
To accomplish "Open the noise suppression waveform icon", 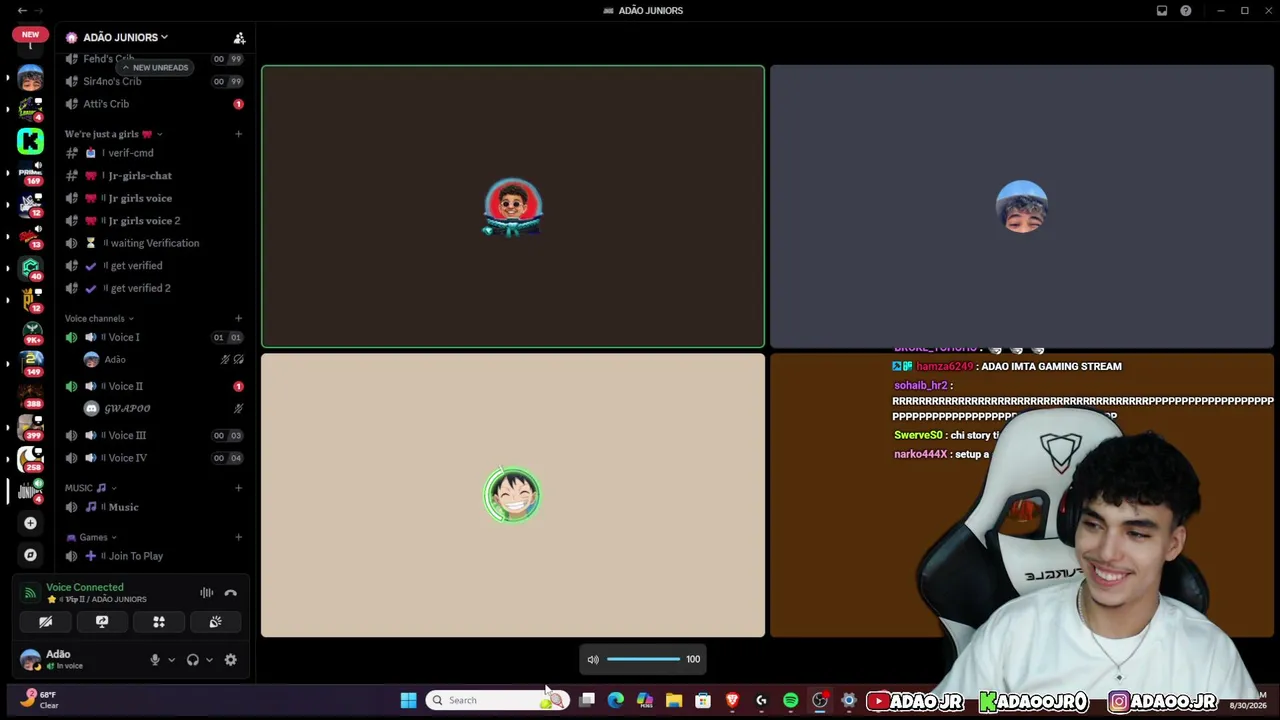I will pyautogui.click(x=206, y=593).
